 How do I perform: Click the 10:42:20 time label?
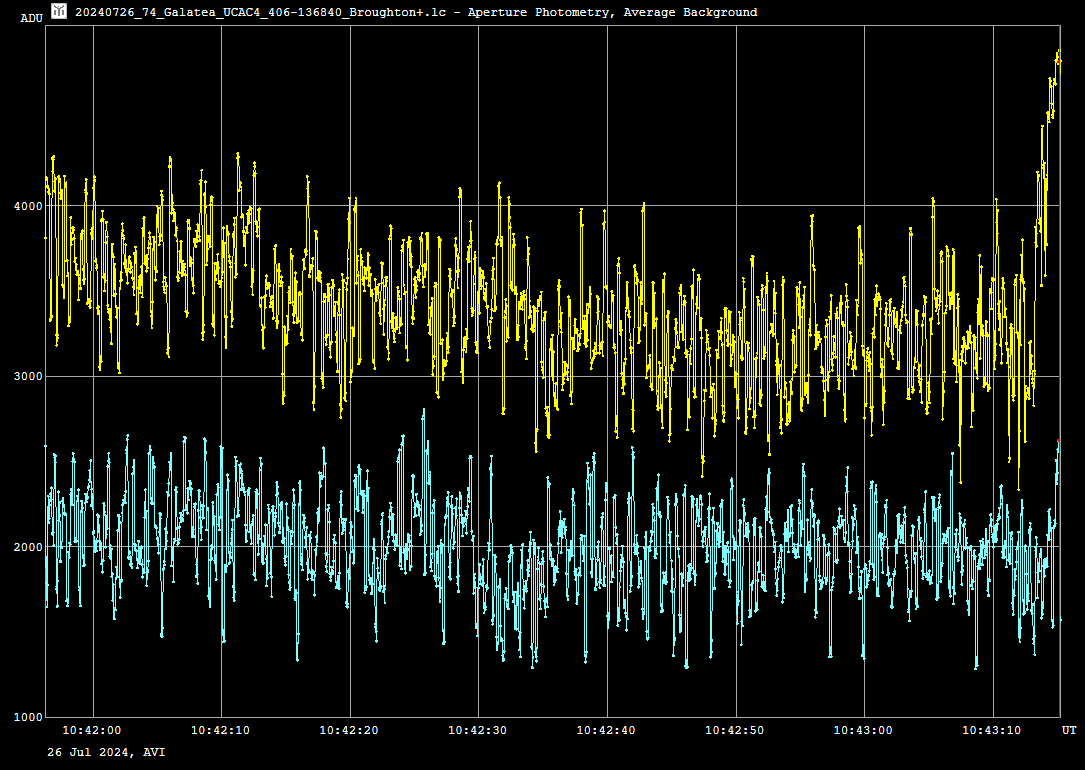coord(349,730)
